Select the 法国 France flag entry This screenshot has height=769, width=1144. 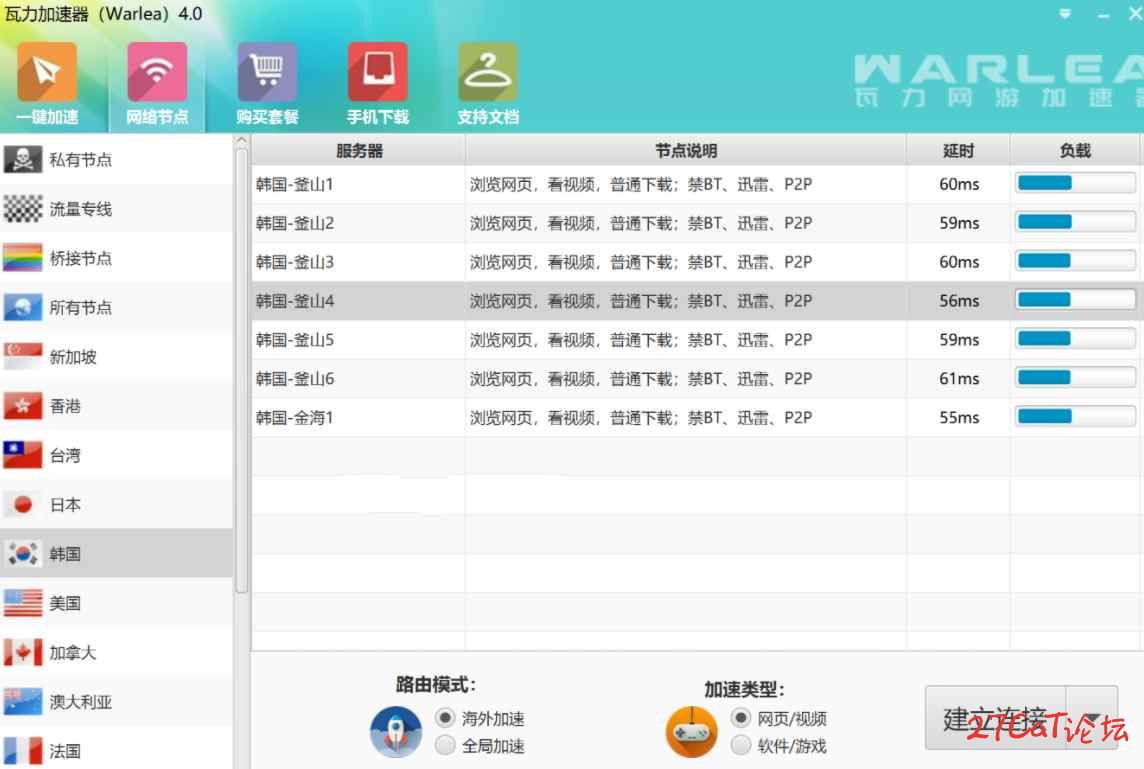pyautogui.click(x=117, y=750)
